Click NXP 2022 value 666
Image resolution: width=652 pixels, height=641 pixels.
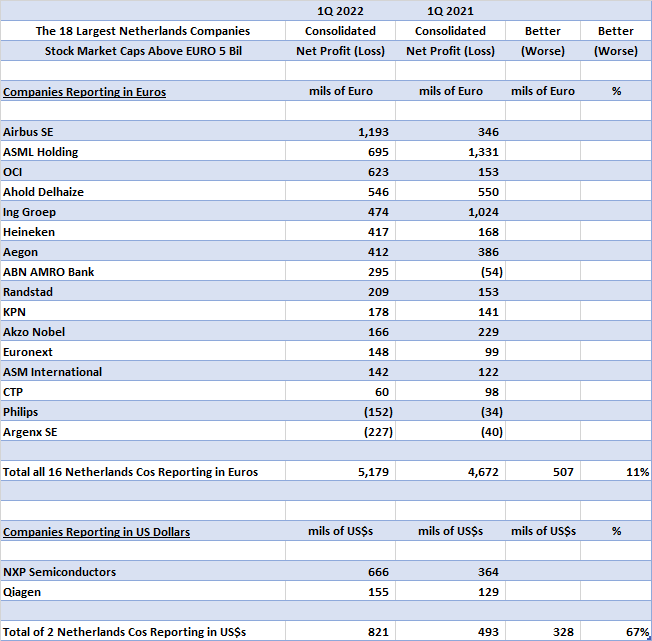click(x=378, y=572)
